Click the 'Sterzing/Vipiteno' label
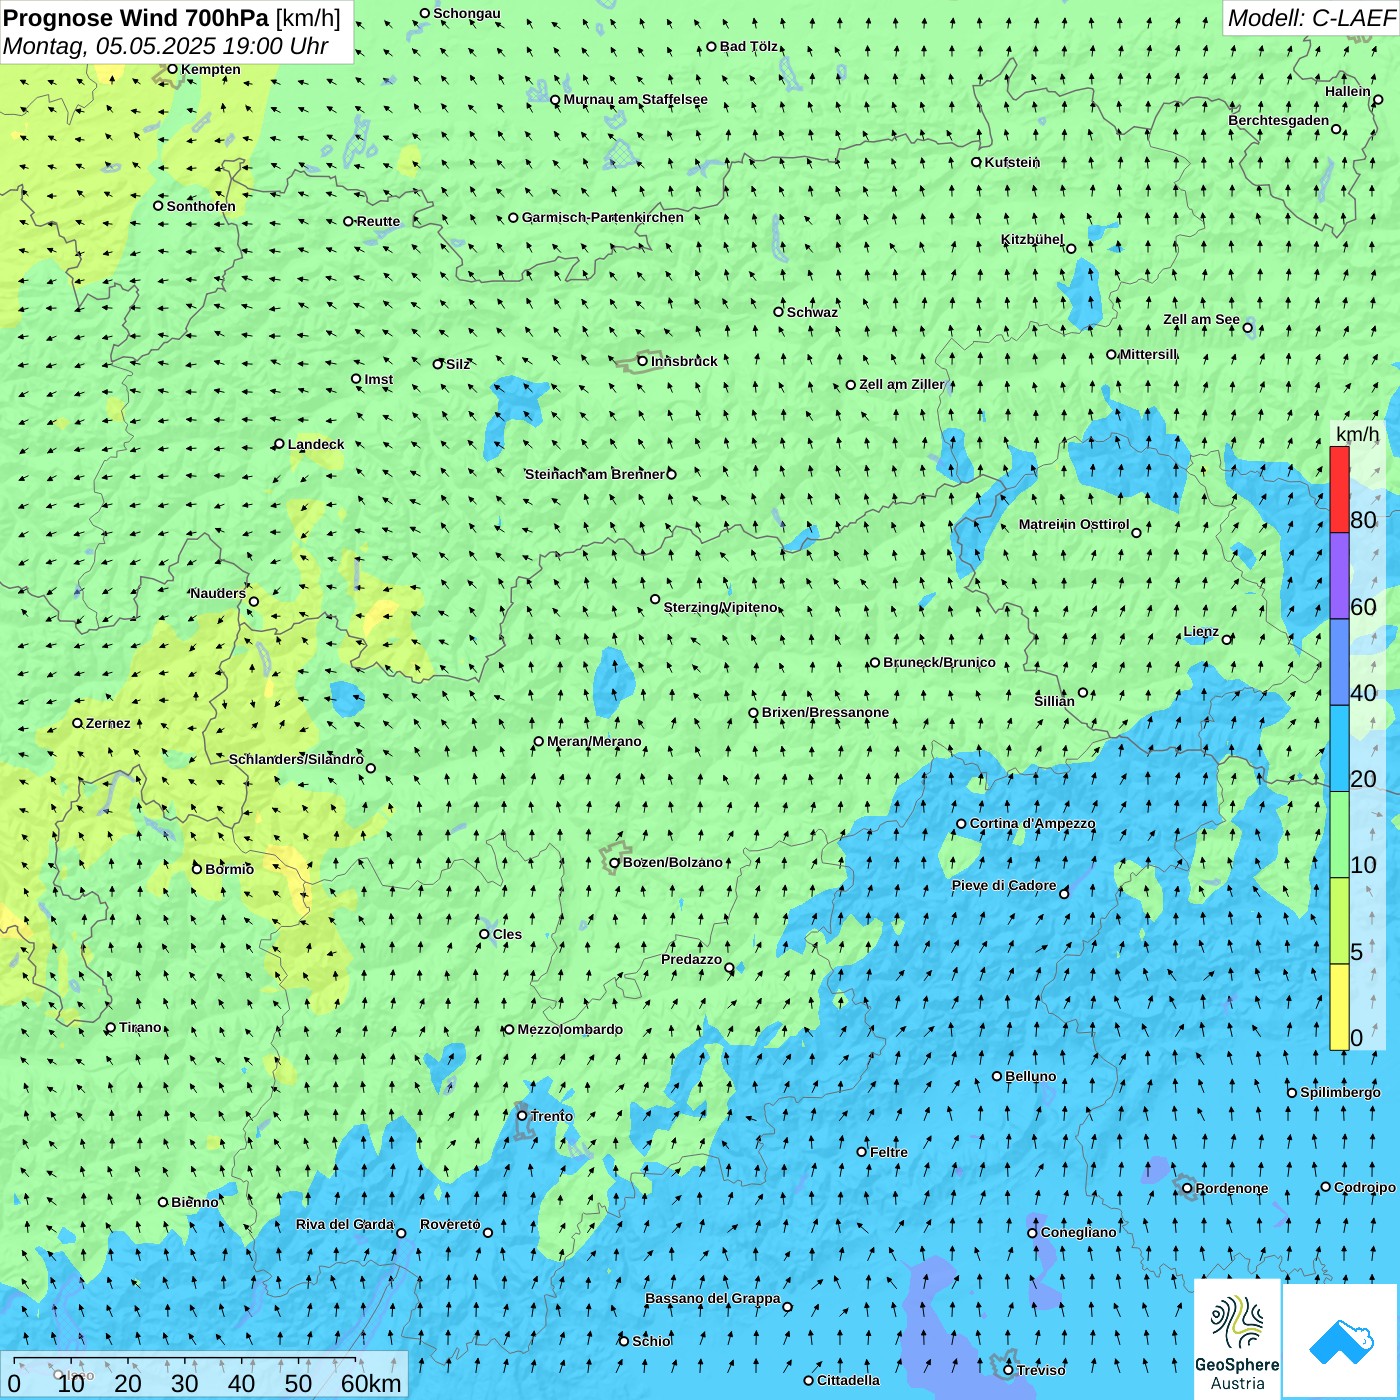The width and height of the screenshot is (1400, 1400). coord(720,607)
